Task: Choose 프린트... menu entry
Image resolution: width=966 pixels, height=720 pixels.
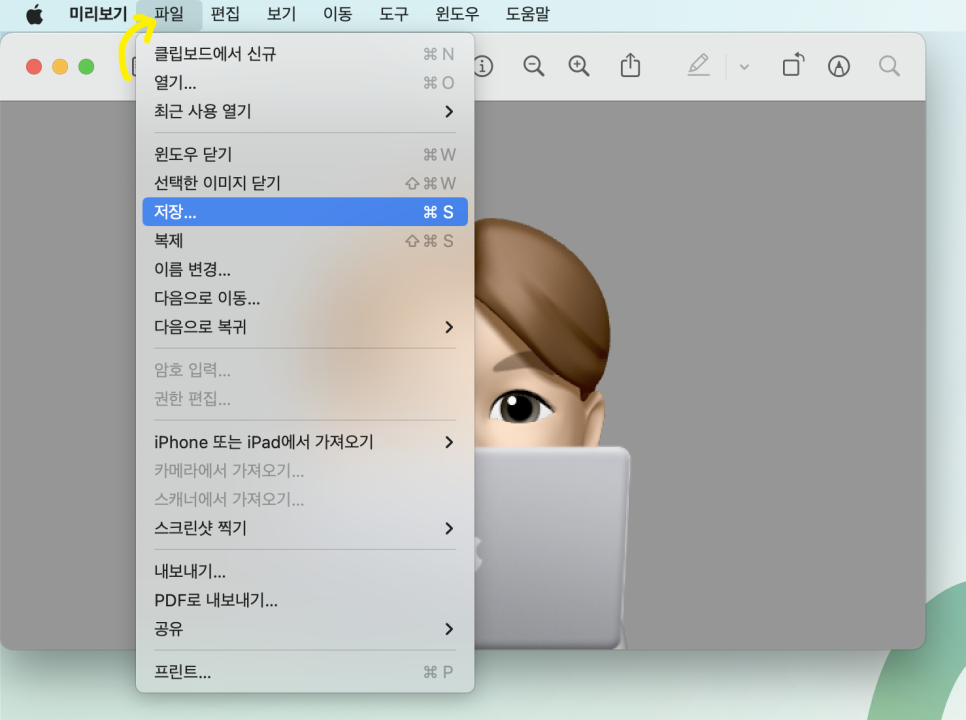Action: [x=183, y=672]
